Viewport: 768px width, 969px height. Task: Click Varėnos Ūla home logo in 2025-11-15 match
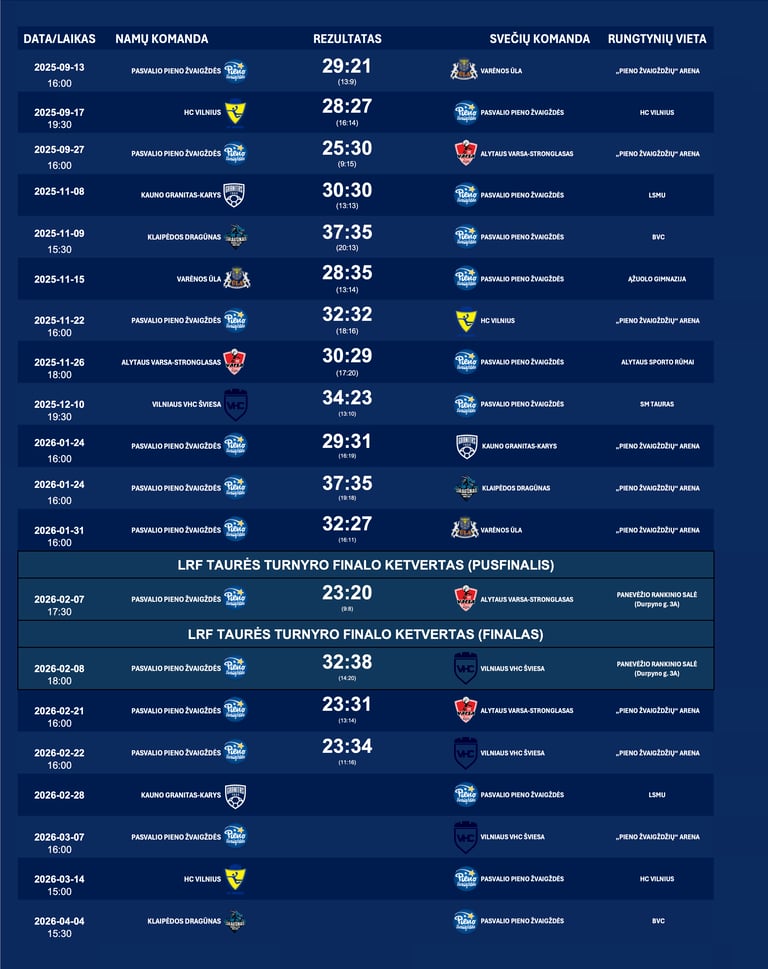[236, 278]
